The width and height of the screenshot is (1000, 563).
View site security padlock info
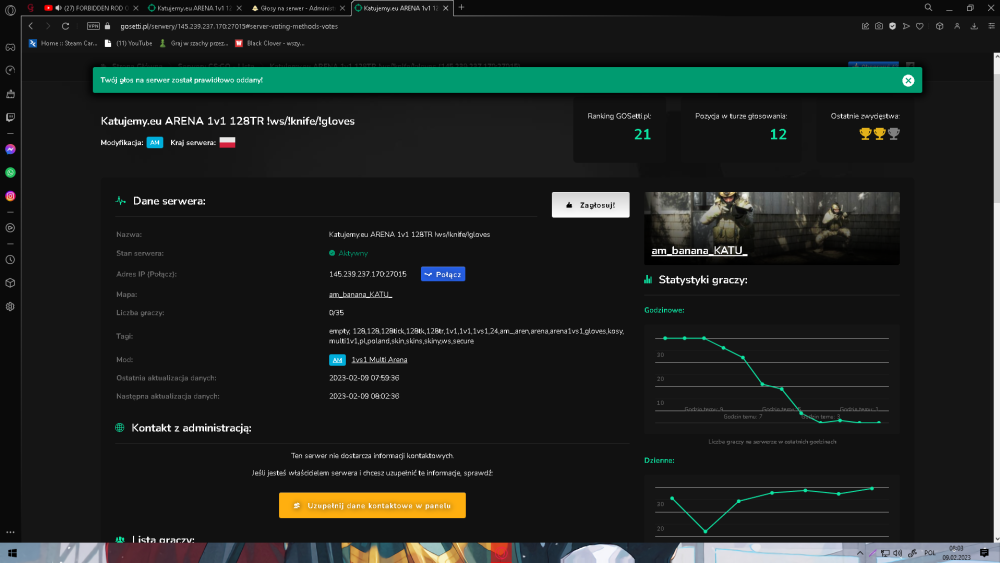click(107, 26)
